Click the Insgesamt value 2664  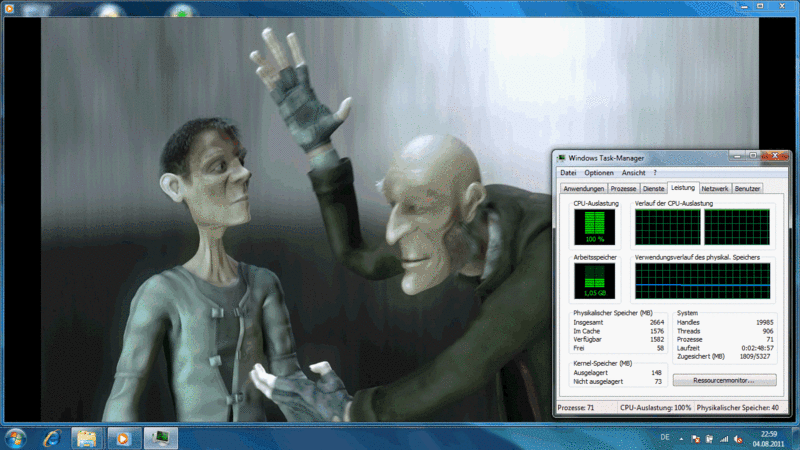pos(657,322)
